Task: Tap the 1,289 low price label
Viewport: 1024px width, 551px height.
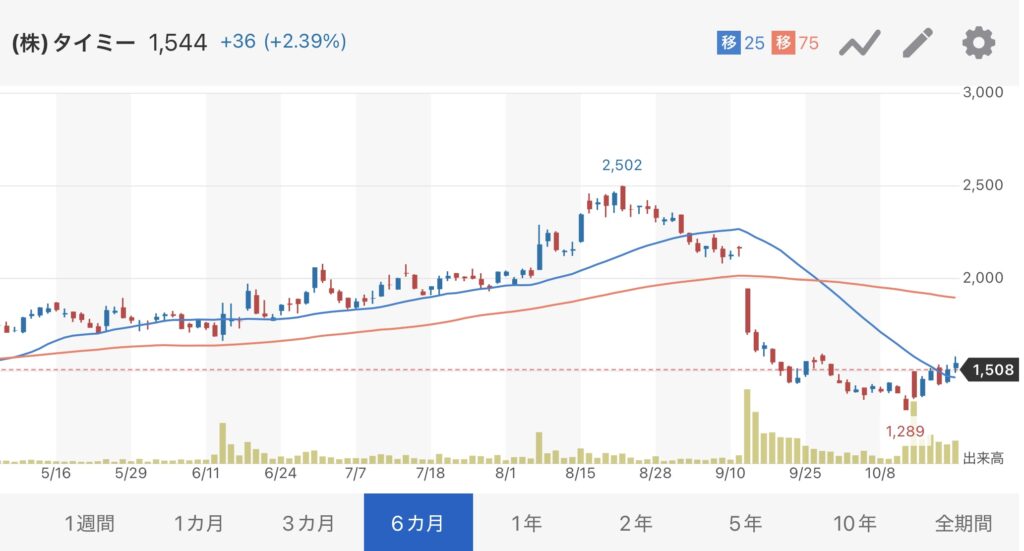Action: click(906, 431)
